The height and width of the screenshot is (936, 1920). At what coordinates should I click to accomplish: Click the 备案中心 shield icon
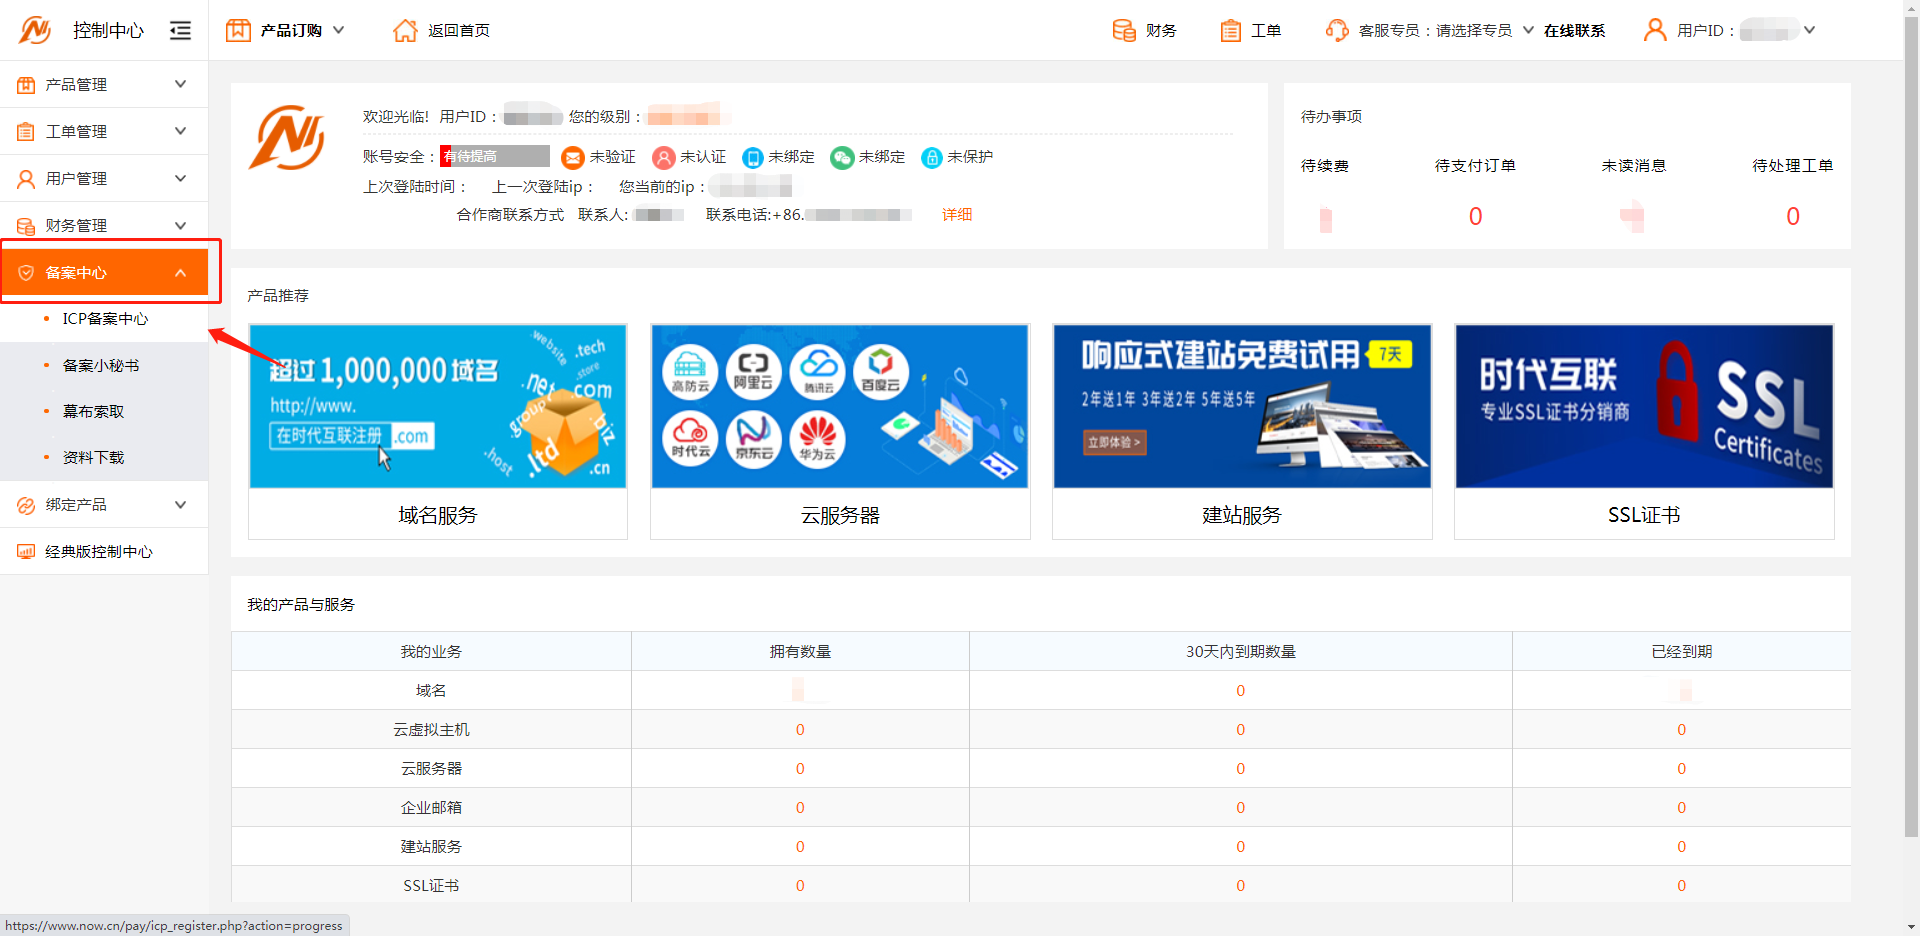click(26, 273)
